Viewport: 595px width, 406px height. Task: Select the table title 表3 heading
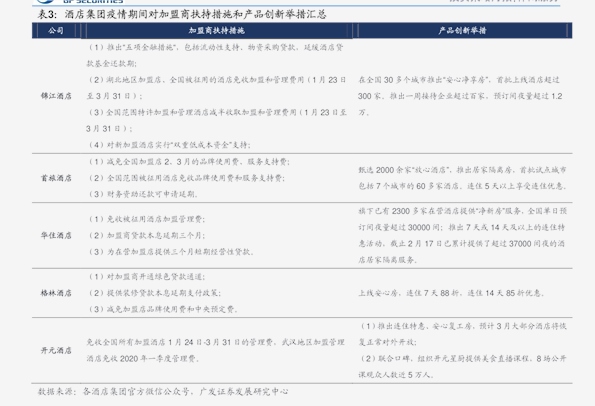182,14
